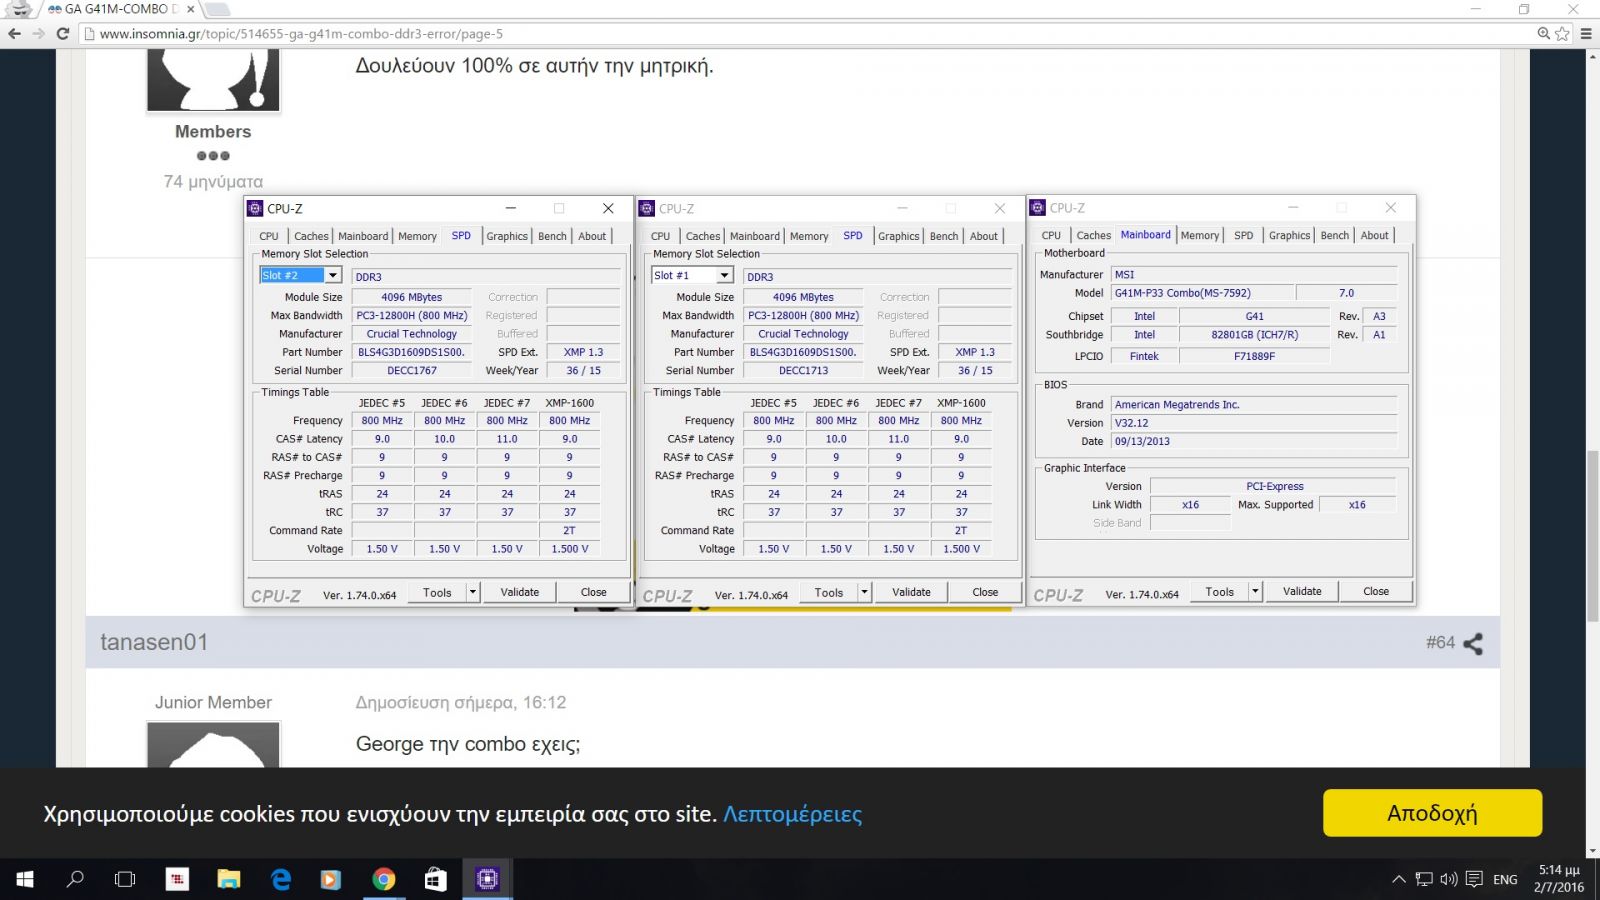
Task: Click the CPU-Z logo in Slot #2 window title
Action: (x=255, y=209)
